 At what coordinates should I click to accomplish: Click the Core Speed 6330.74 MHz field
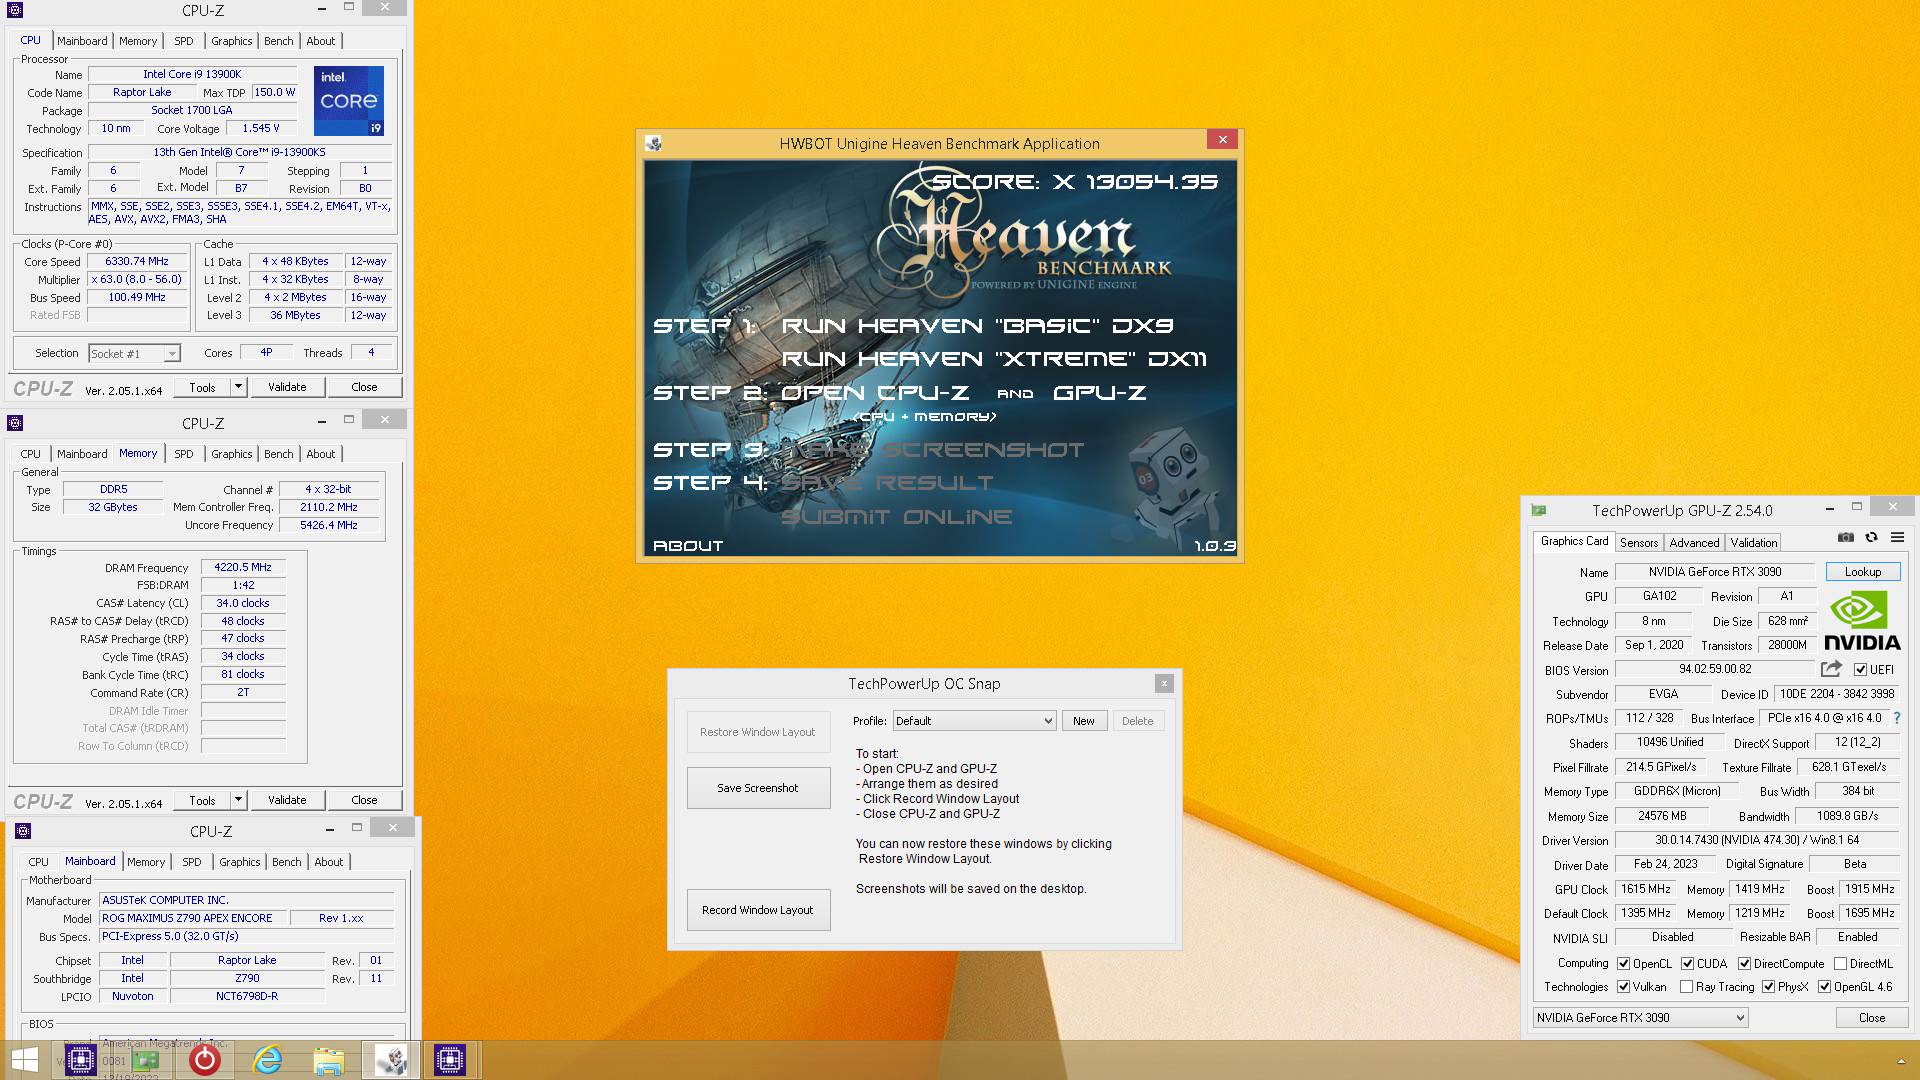pyautogui.click(x=137, y=262)
